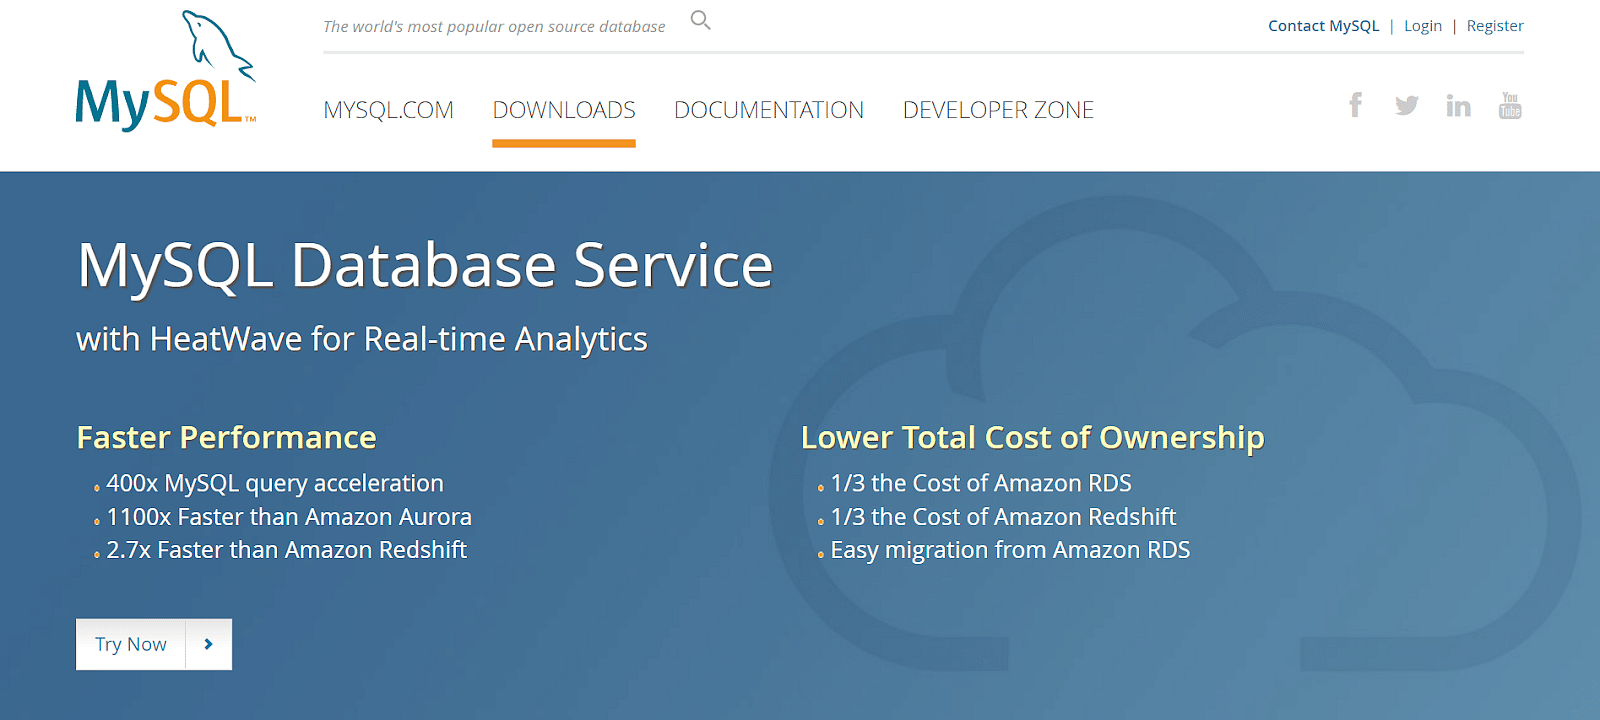
Task: Click '1100x Faster than Amazon Aurora' text
Action: tap(289, 517)
